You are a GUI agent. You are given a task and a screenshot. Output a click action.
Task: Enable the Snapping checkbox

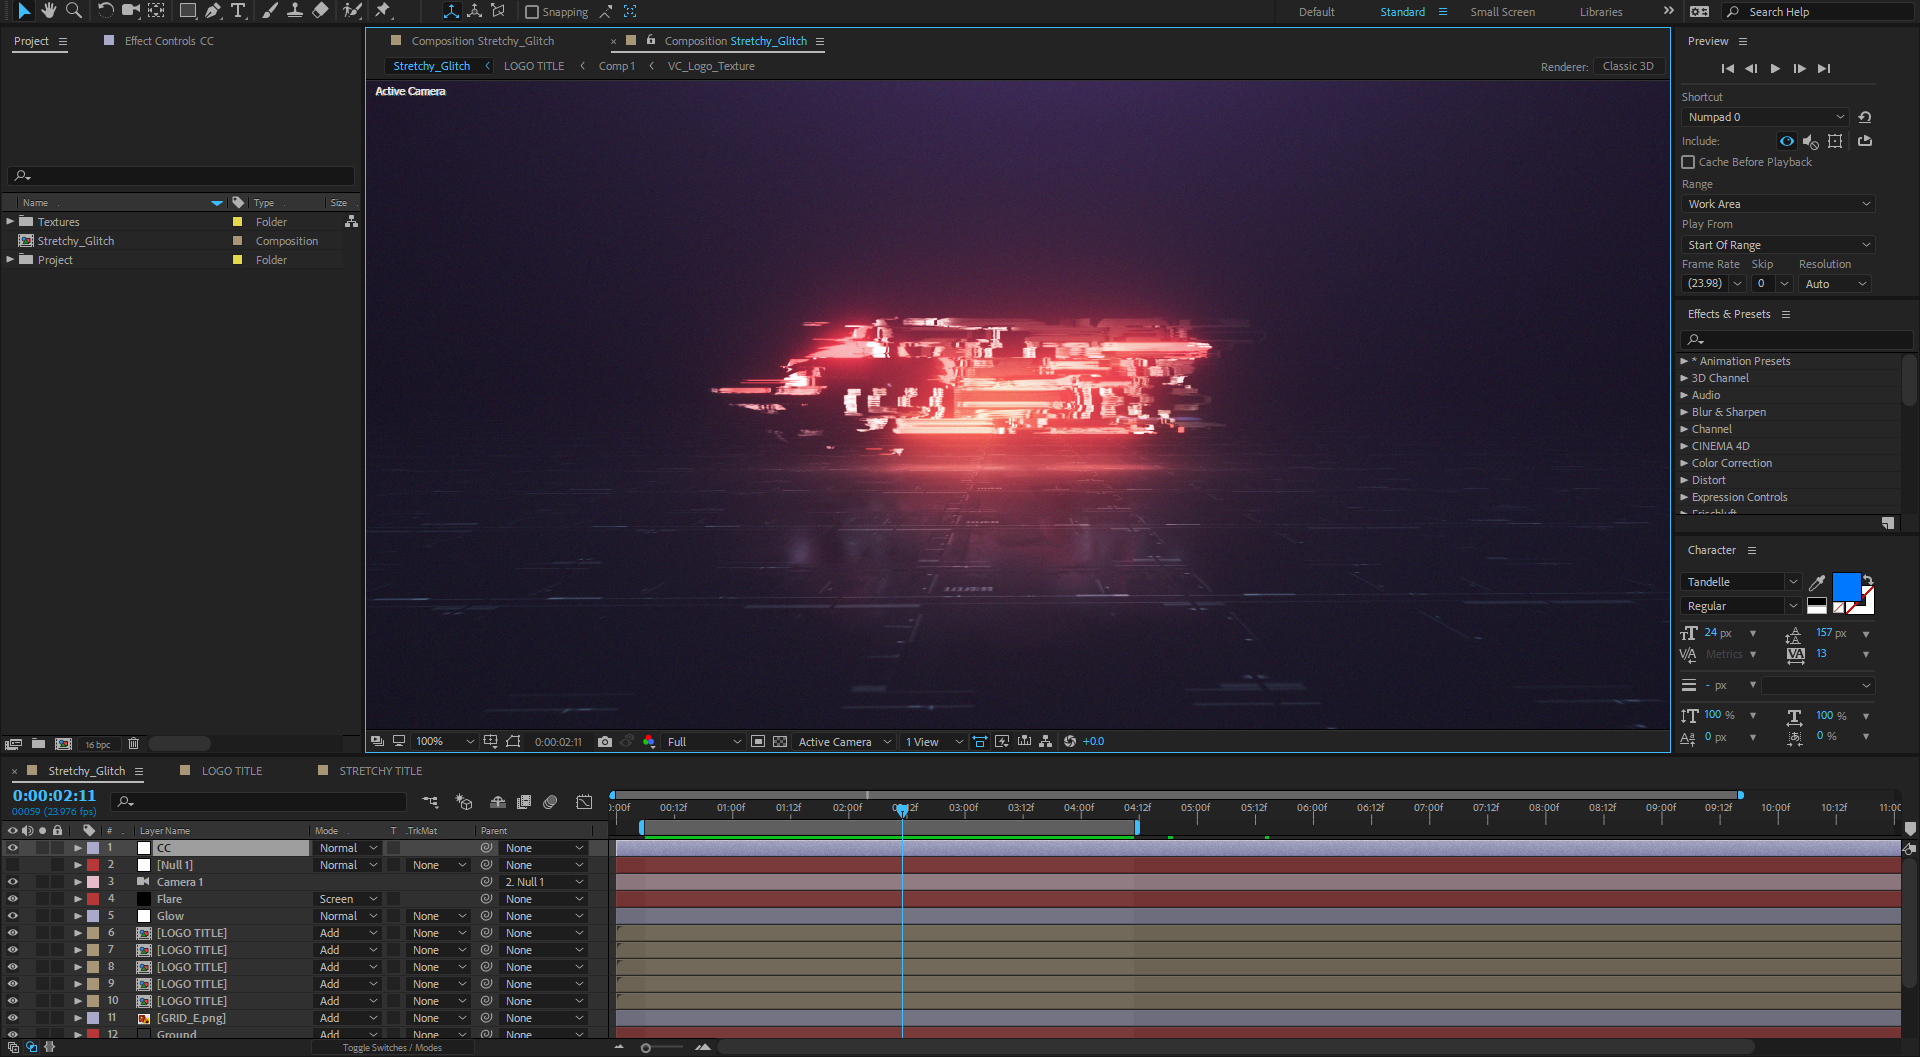click(532, 12)
